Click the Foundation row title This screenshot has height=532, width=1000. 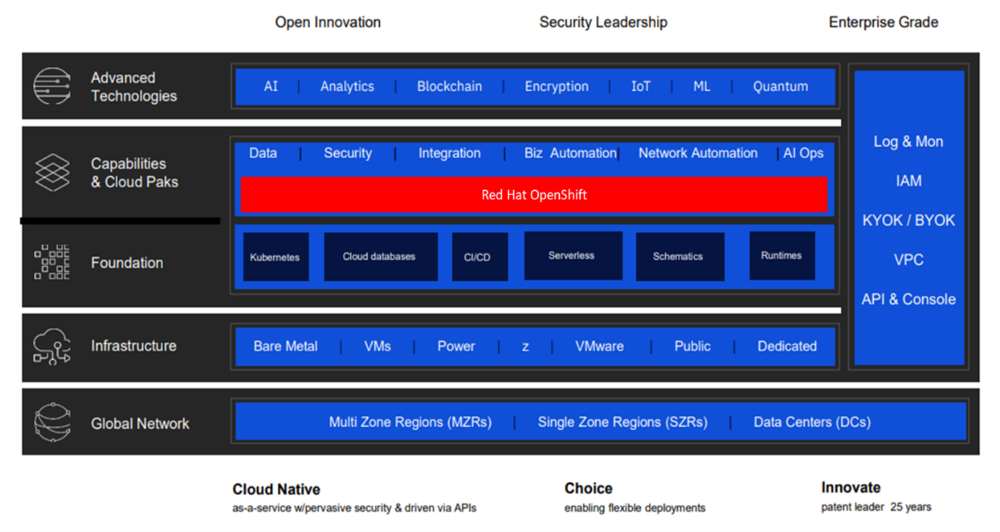pos(127,263)
